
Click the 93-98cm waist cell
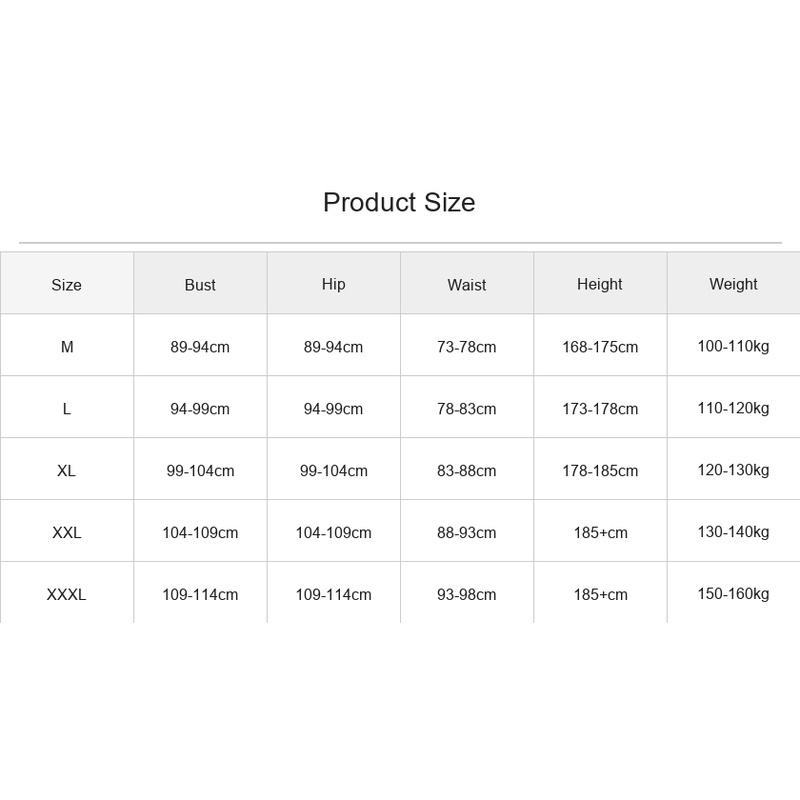tap(466, 594)
